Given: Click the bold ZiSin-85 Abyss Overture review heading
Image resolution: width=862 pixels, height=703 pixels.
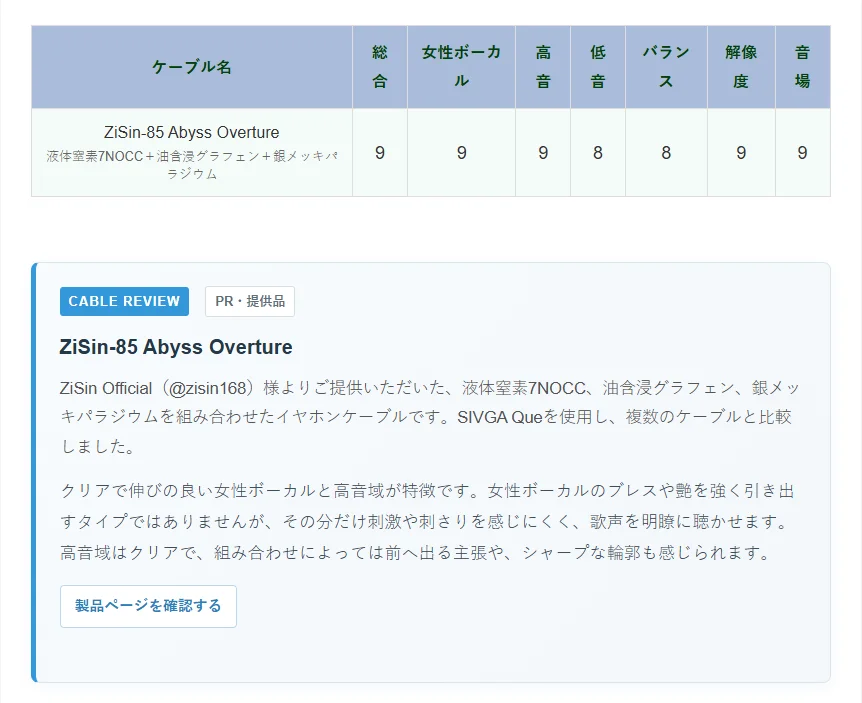Looking at the screenshot, I should (176, 347).
